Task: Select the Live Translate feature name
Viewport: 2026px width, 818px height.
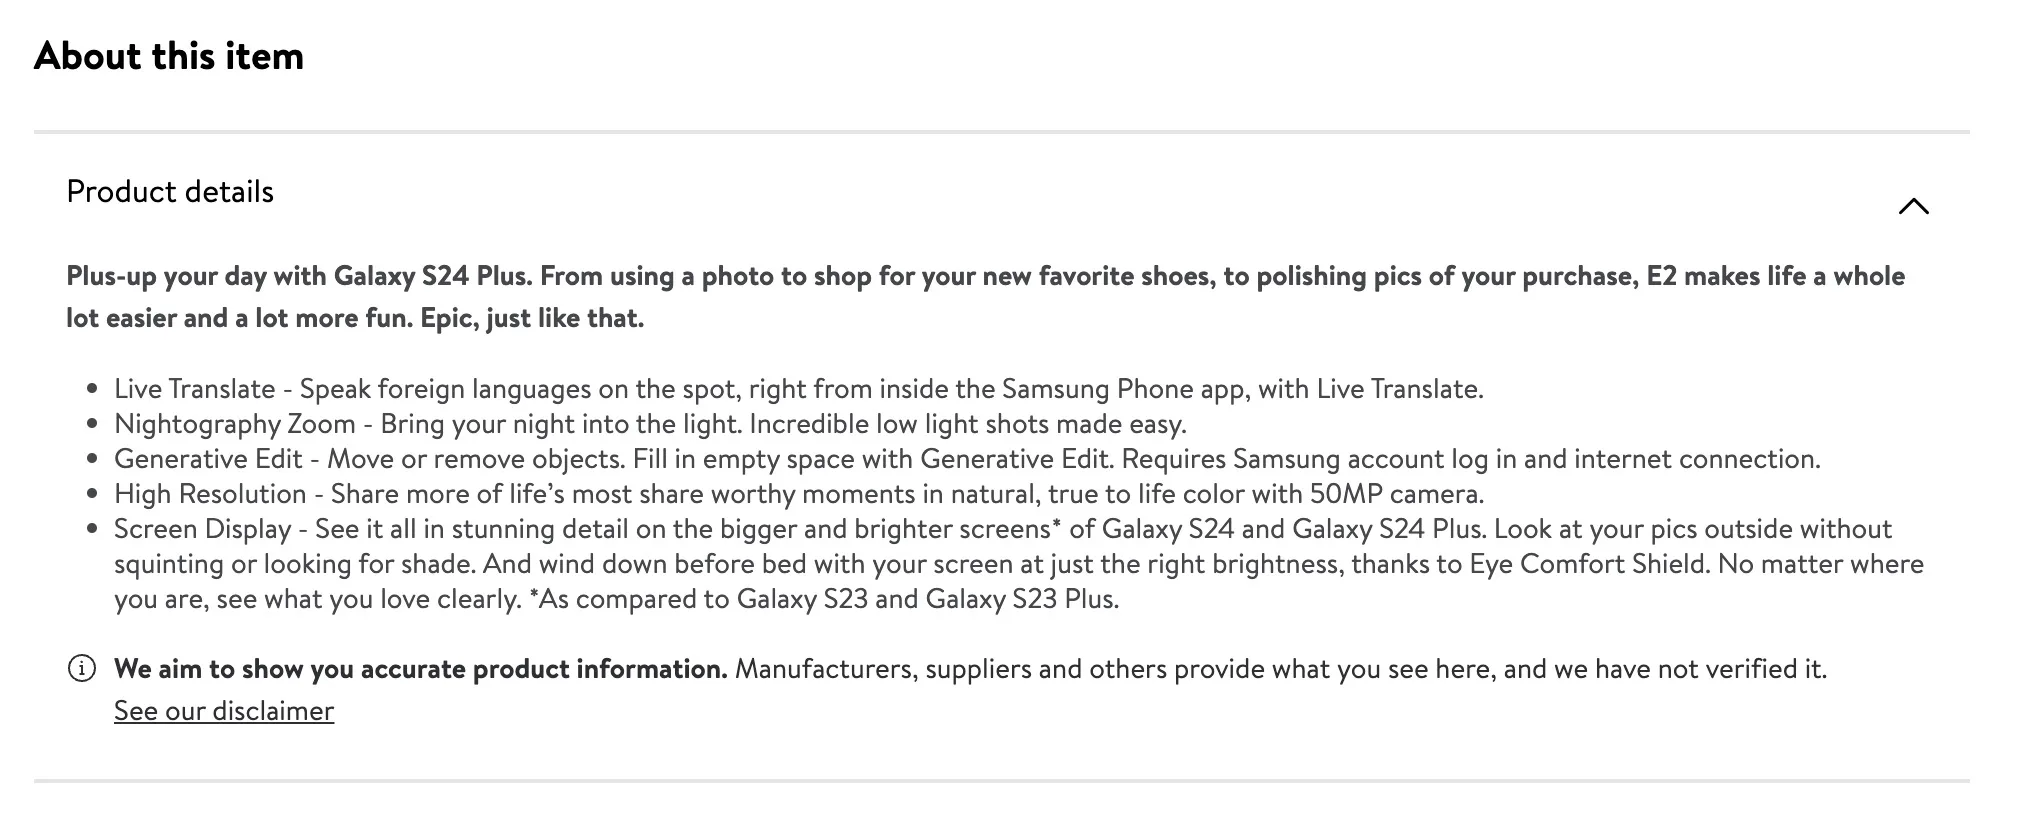Action: pyautogui.click(x=194, y=389)
